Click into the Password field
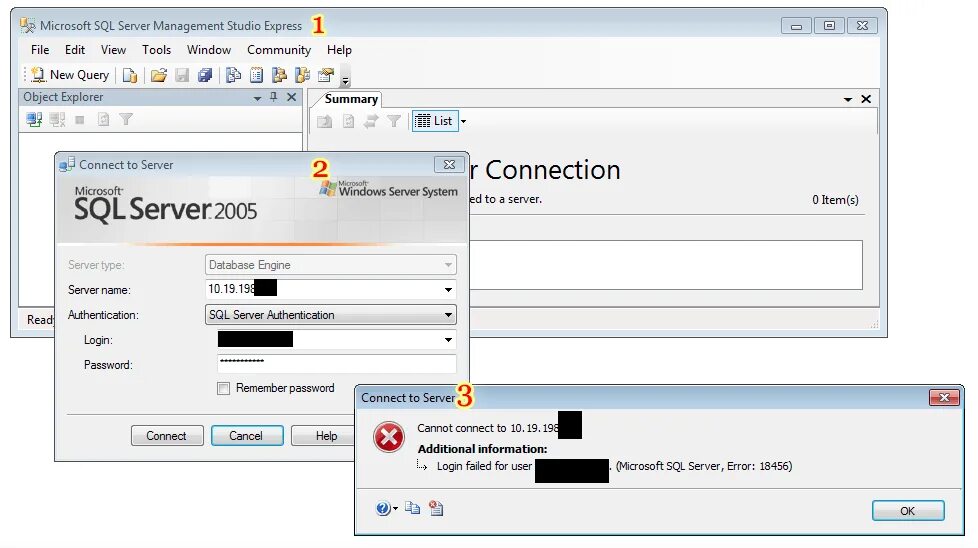 (x=337, y=364)
